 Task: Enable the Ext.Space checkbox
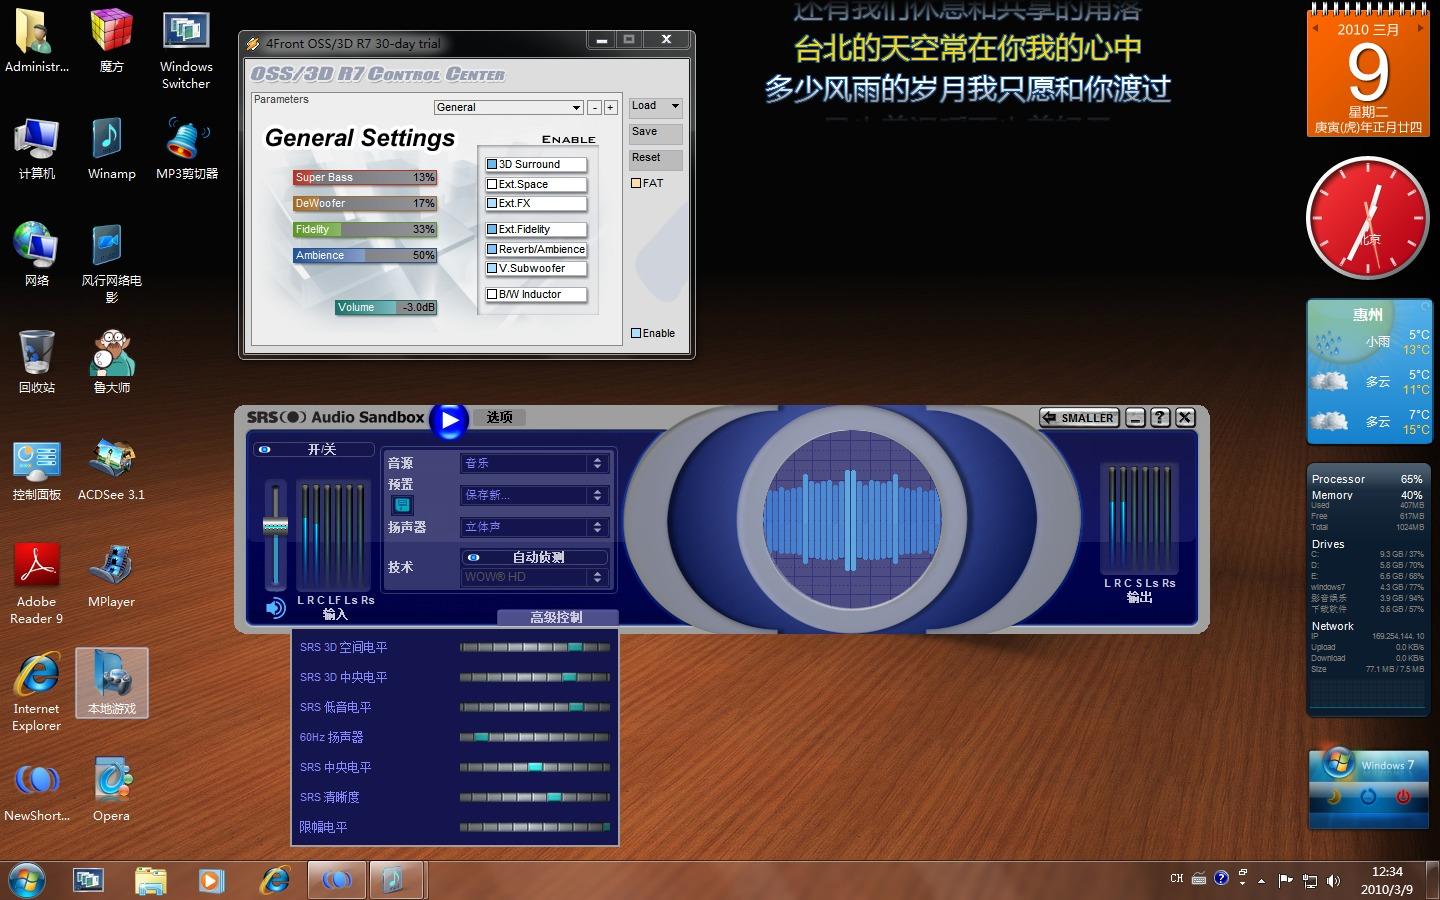[492, 184]
